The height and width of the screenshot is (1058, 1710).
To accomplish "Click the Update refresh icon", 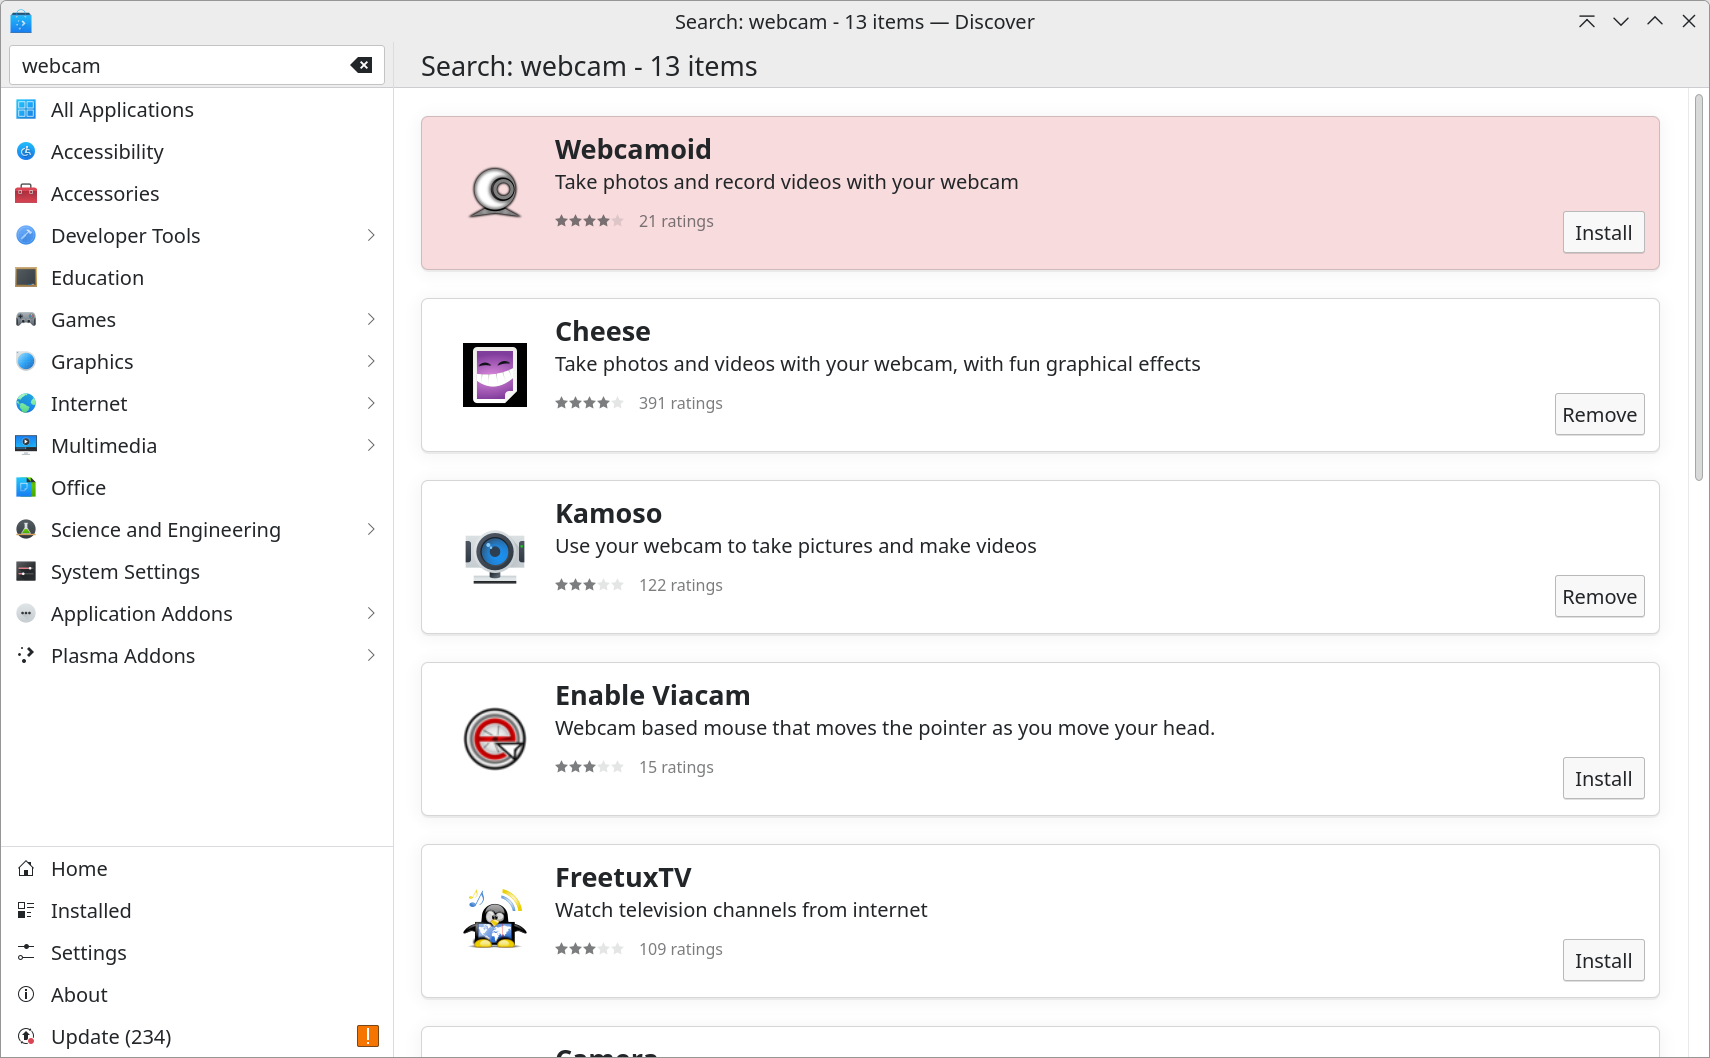I will coord(26,1036).
